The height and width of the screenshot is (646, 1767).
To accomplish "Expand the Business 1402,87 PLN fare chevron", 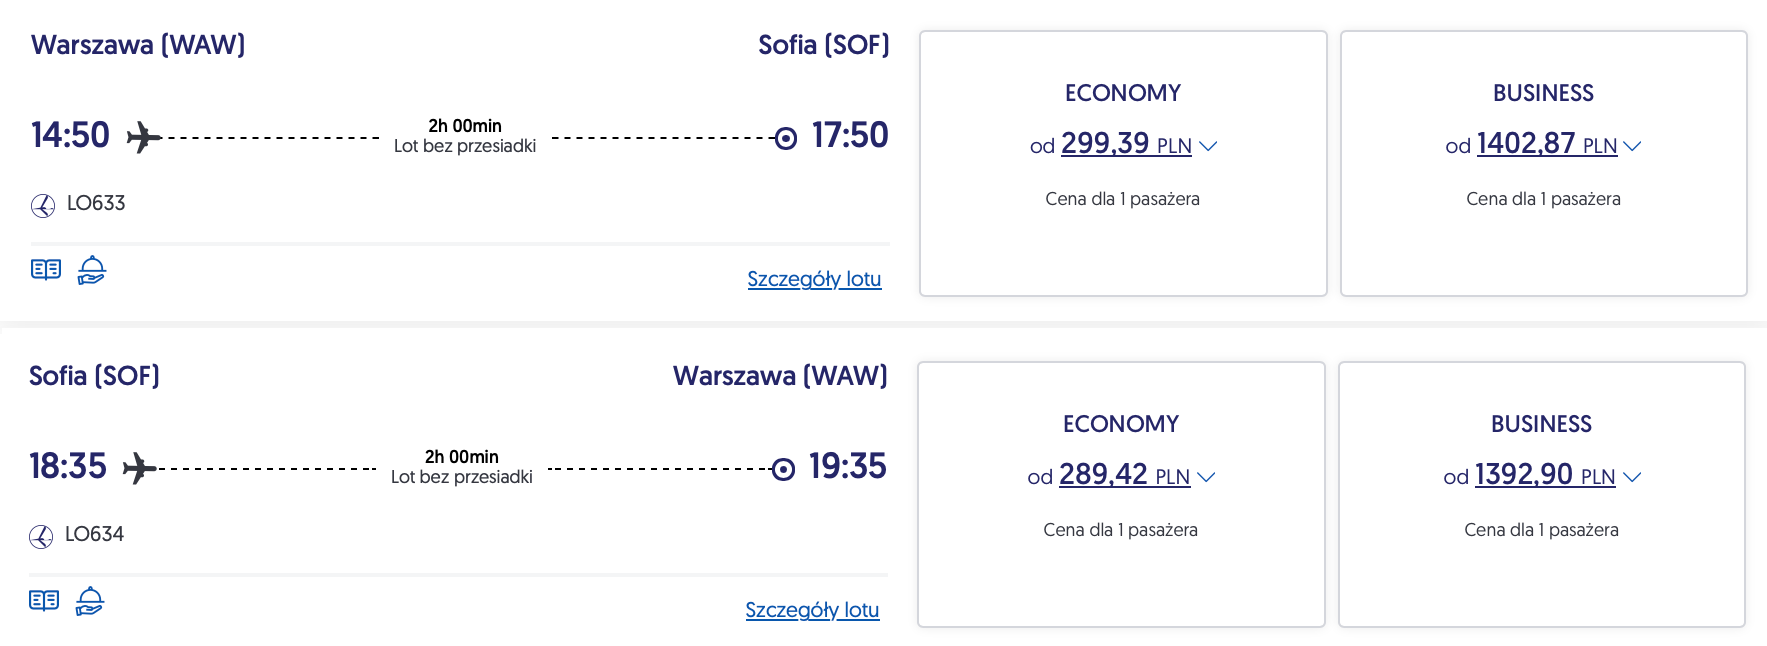I will point(1632,146).
